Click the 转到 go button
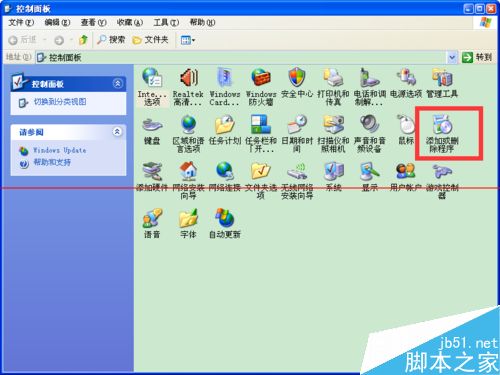 [x=477, y=57]
